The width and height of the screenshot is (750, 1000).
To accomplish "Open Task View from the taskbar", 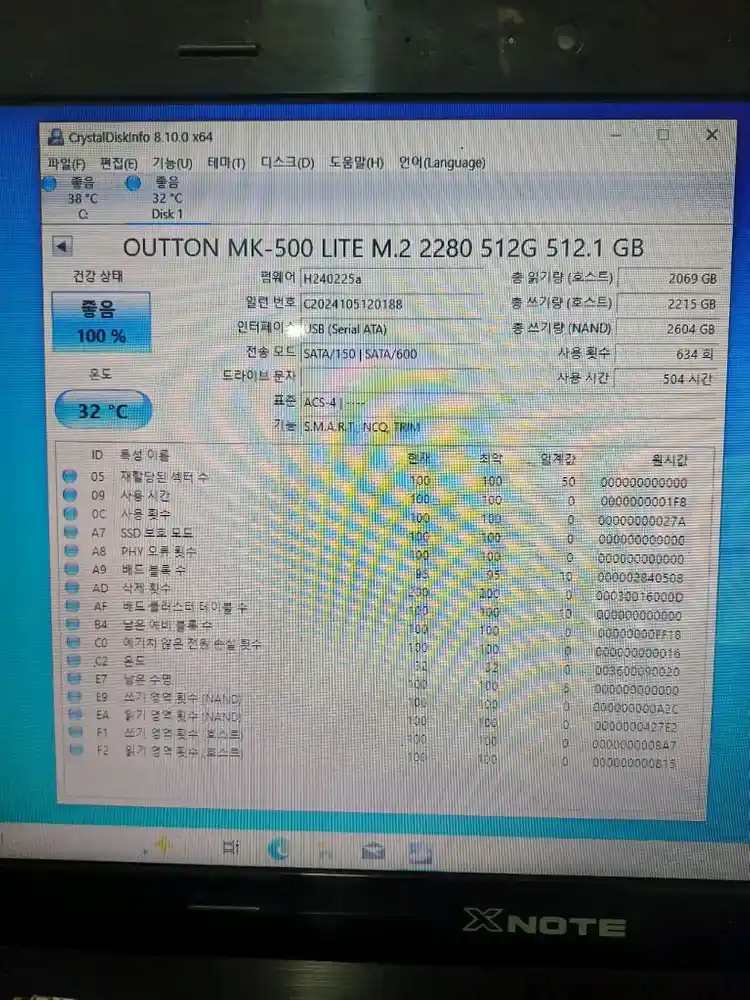I will 230,848.
